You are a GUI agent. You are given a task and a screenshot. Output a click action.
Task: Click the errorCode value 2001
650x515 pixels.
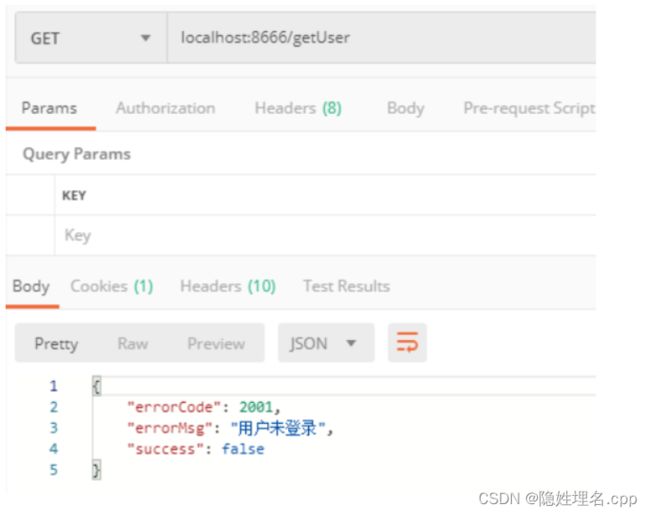[256, 407]
